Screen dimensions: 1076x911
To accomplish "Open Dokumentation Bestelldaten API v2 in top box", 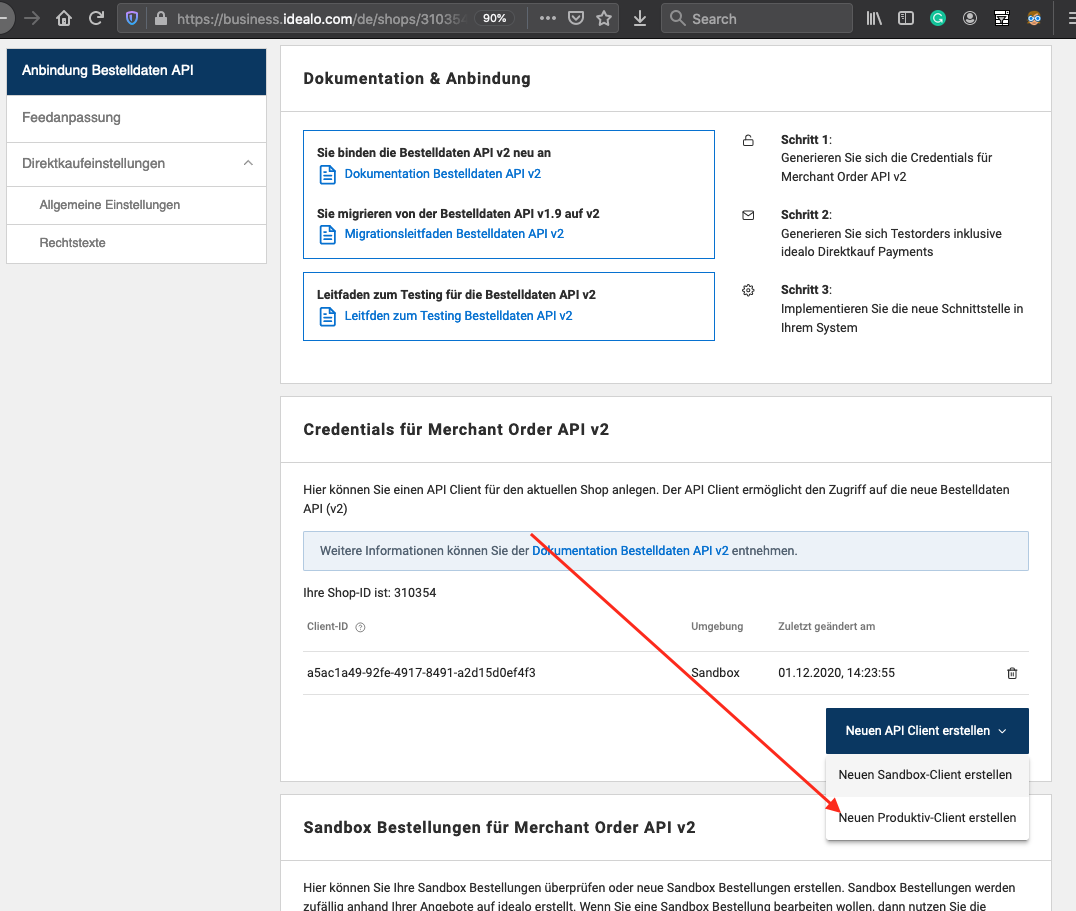I will pos(442,174).
